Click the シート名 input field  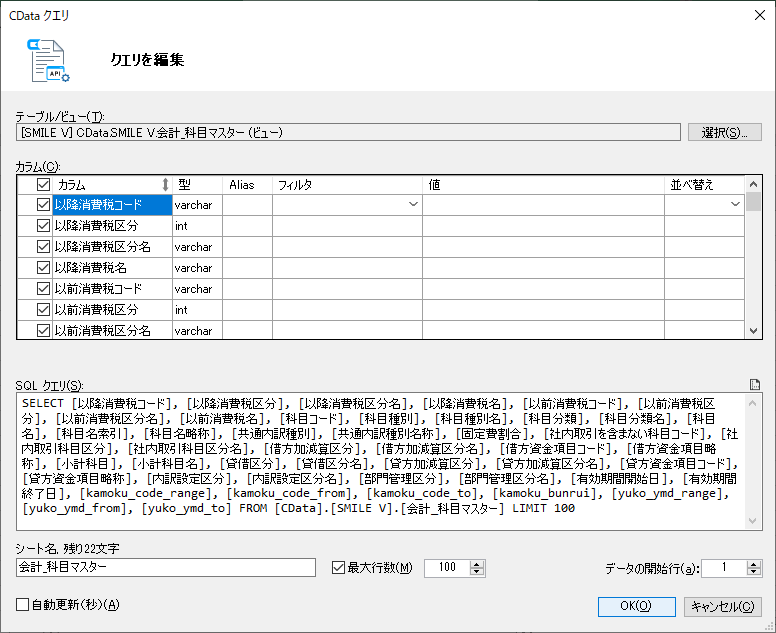coord(166,568)
